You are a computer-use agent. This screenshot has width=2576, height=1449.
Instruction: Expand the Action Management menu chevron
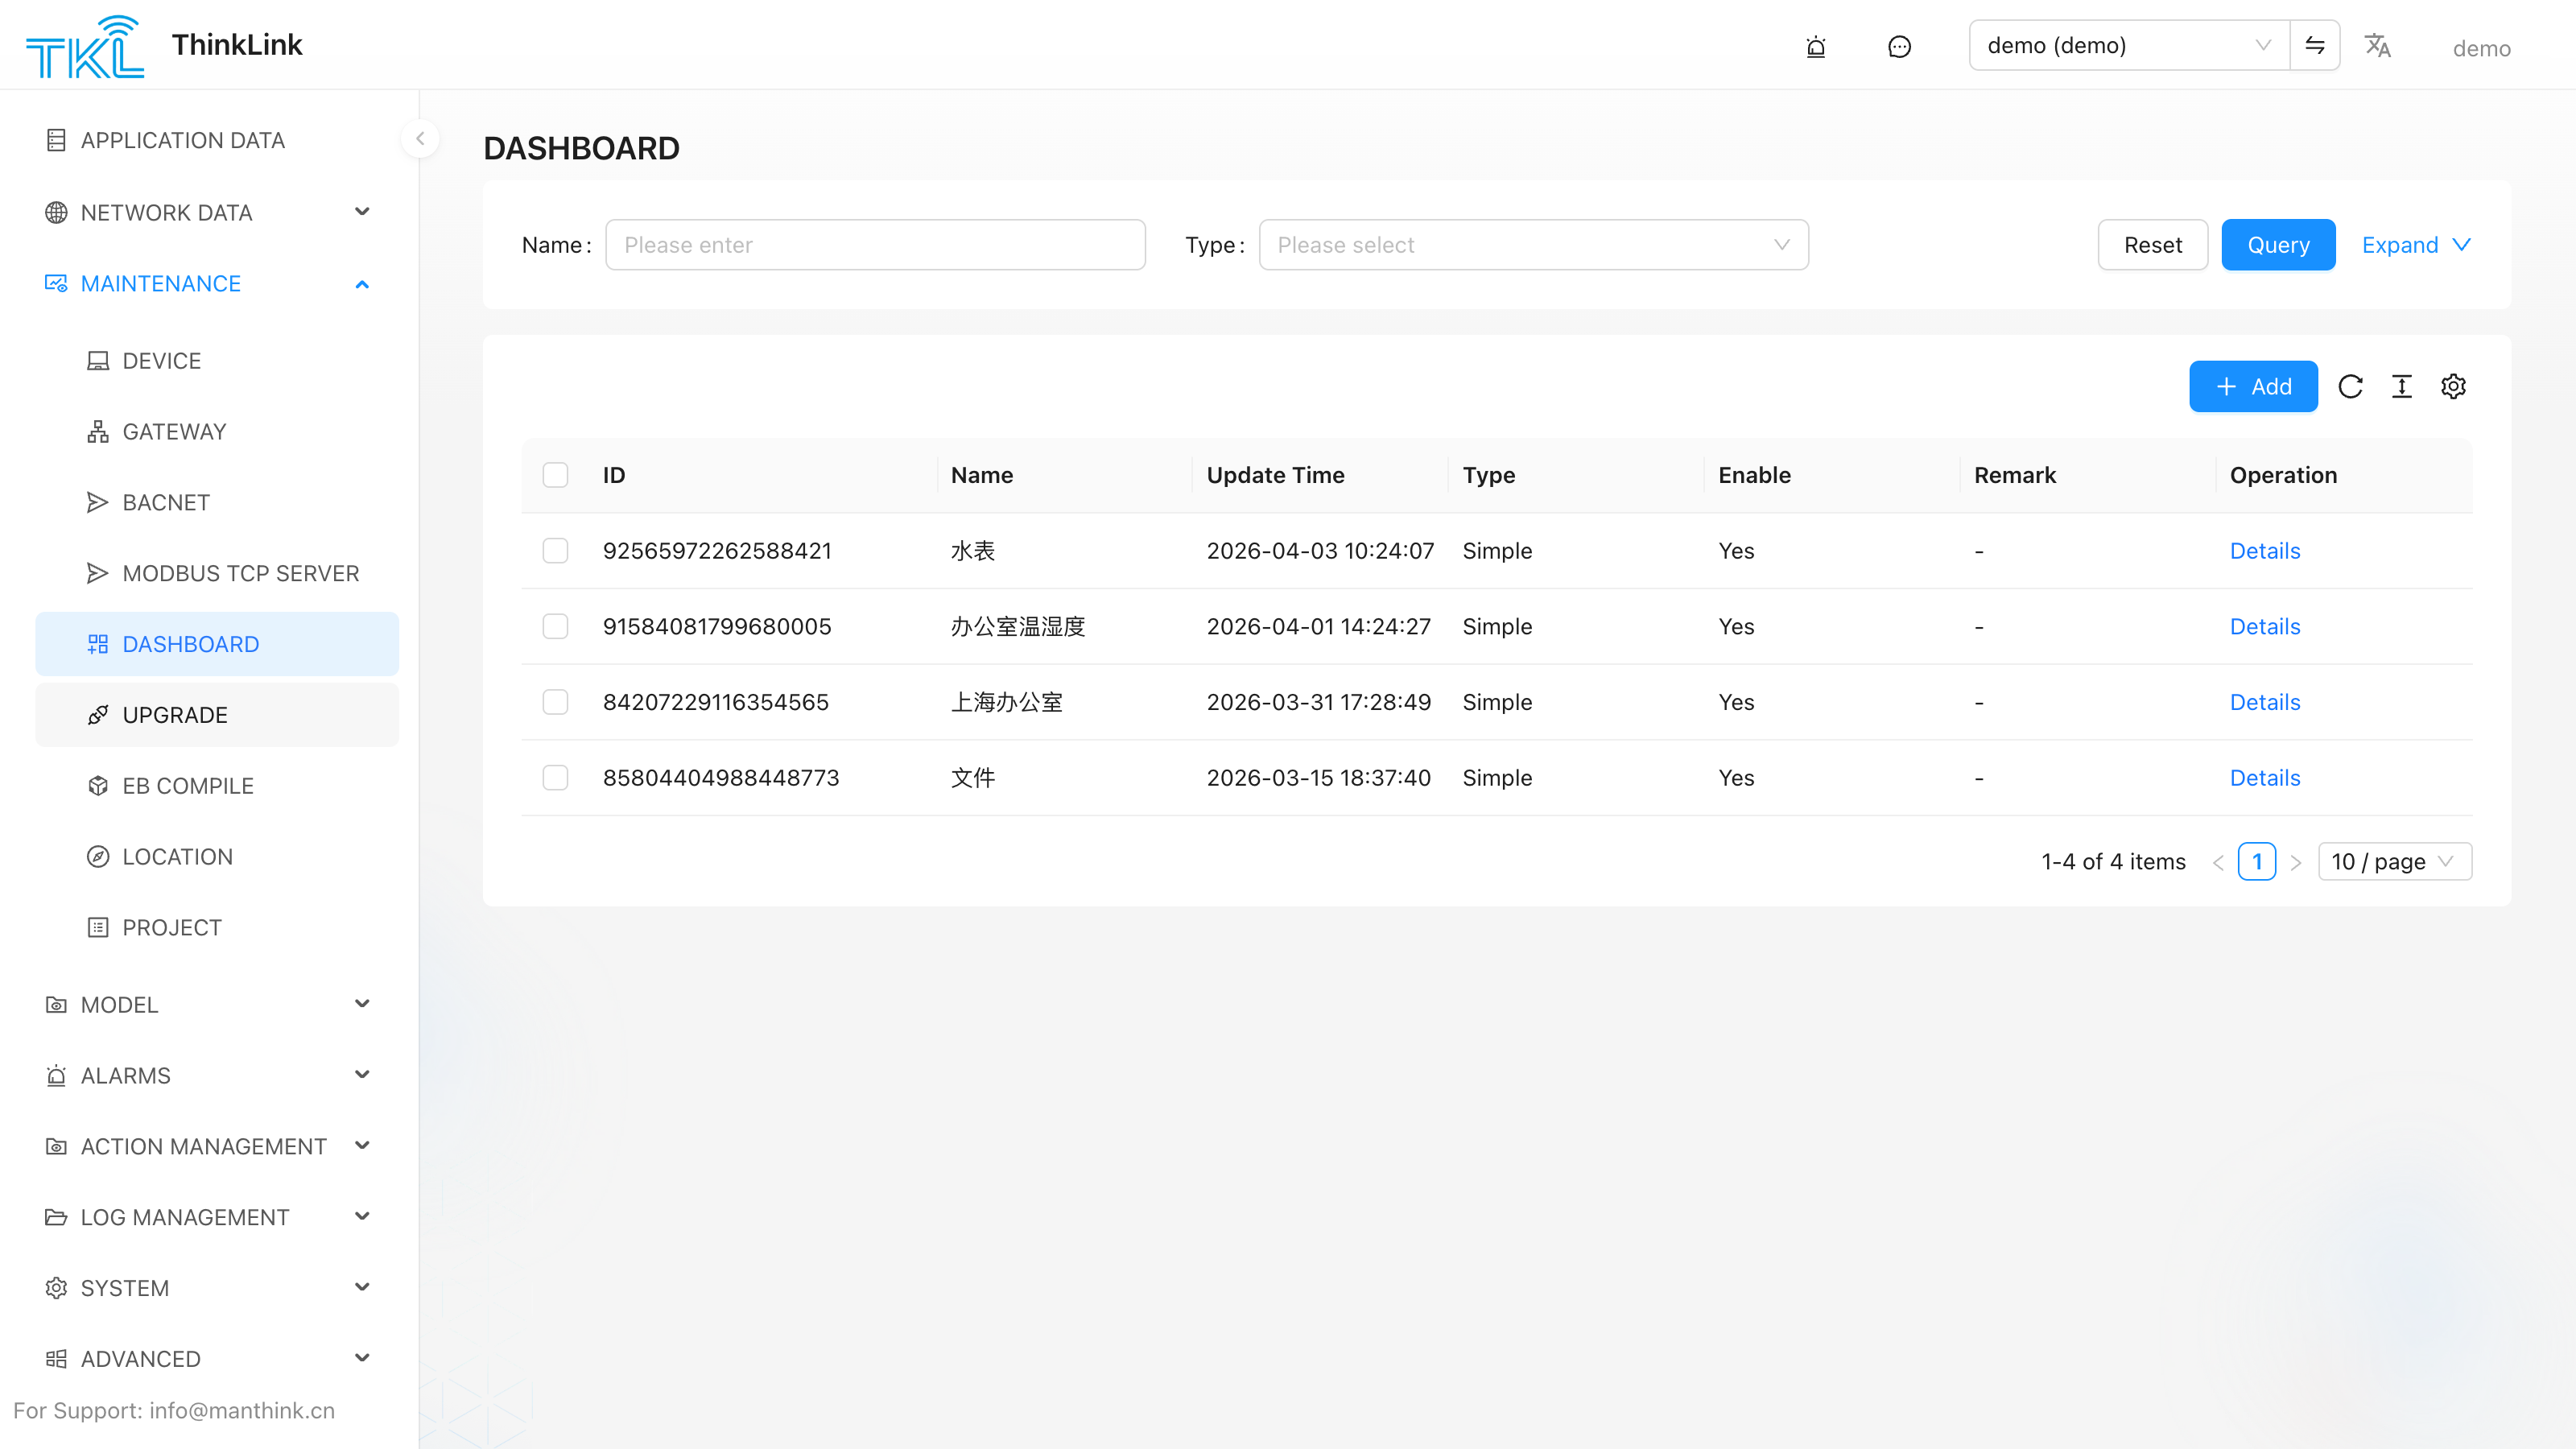click(x=362, y=1146)
